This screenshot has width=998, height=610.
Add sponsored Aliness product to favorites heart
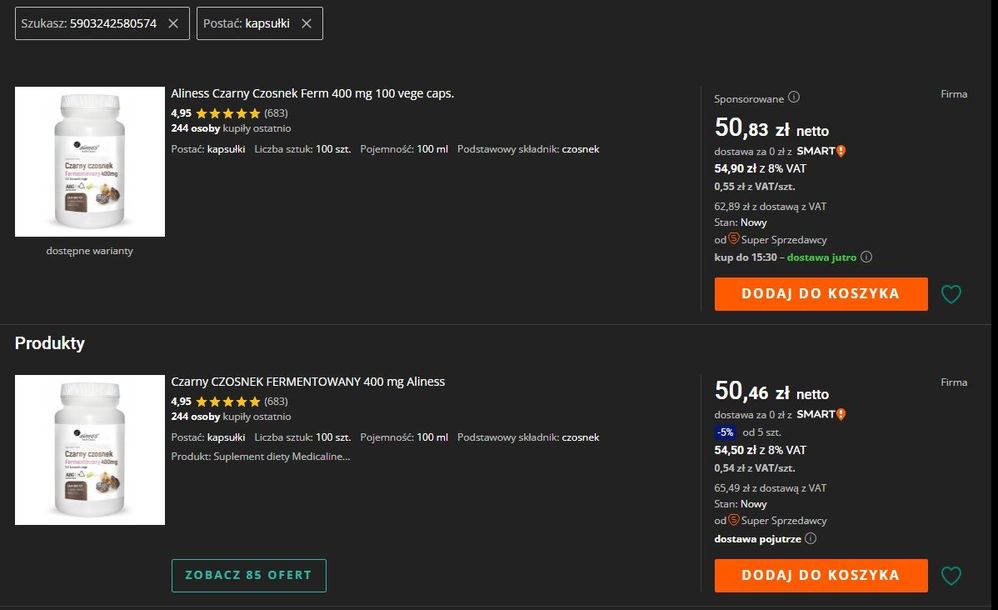[x=951, y=294]
